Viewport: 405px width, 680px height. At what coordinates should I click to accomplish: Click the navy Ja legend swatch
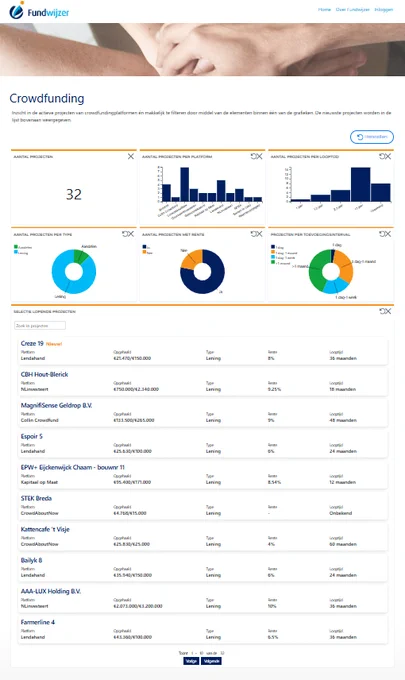144,247
